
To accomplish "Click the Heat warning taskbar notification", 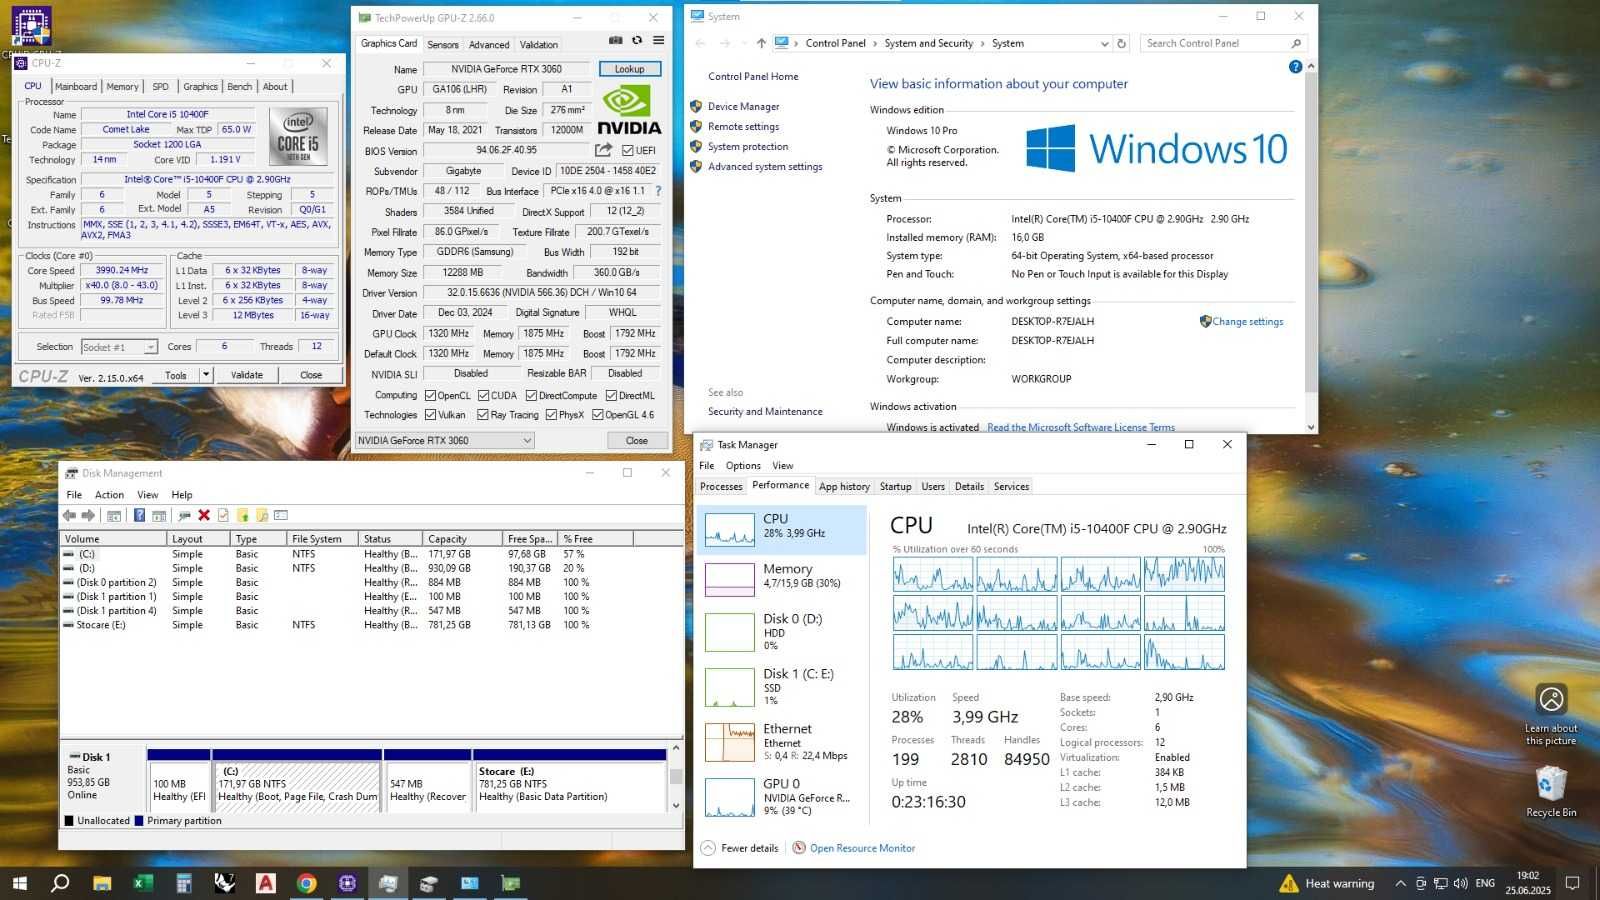I will [x=1328, y=883].
